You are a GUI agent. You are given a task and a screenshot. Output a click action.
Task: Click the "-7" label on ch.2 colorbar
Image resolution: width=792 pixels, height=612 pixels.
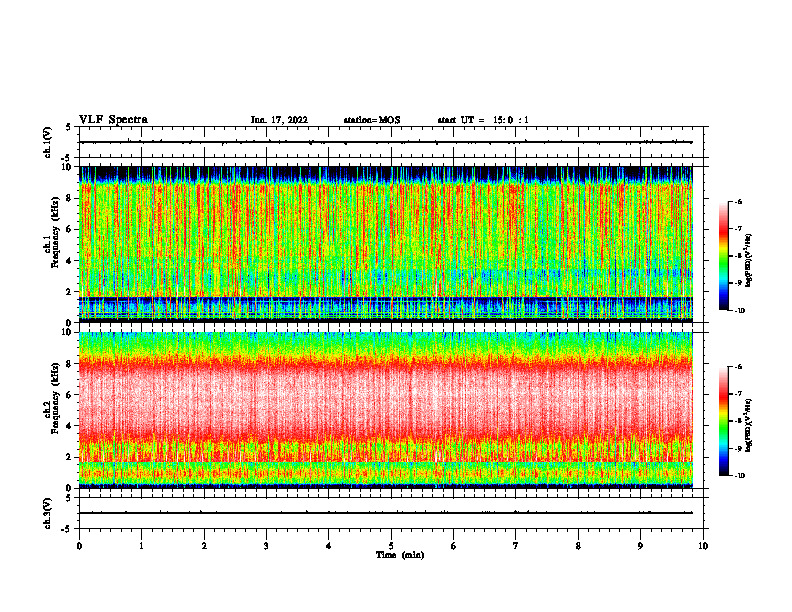pos(738,394)
